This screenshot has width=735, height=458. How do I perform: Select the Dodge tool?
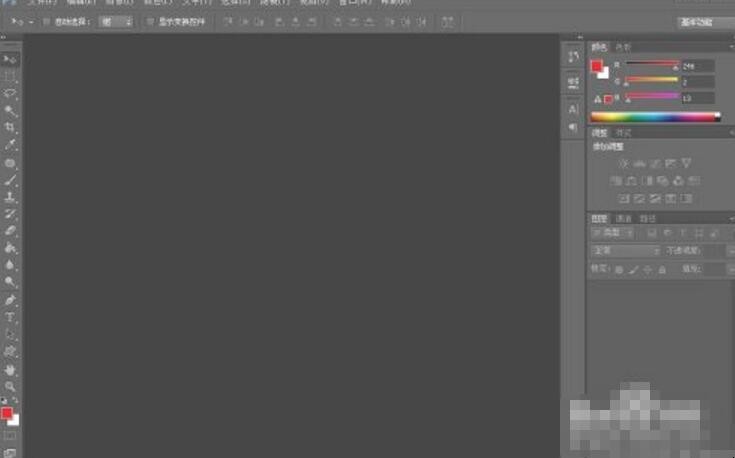10,282
